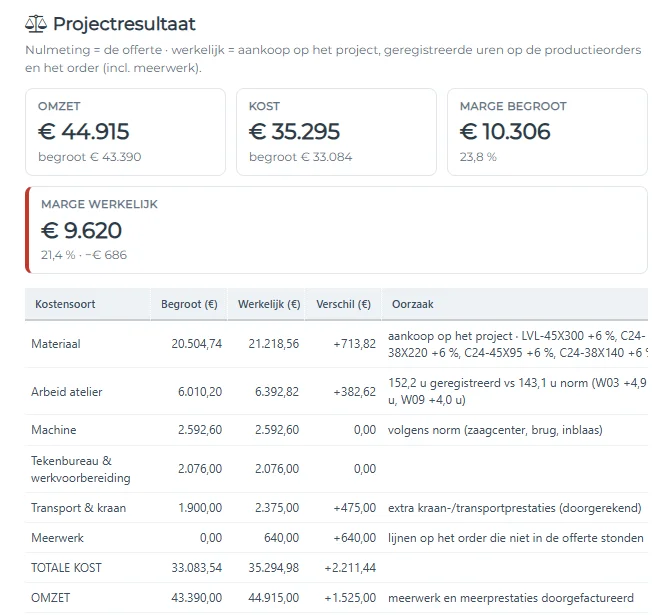This screenshot has height=615, width=665.
Task: Click '21,4 % · −€ 686' under Marge werkelijk
Action: pos(84,255)
